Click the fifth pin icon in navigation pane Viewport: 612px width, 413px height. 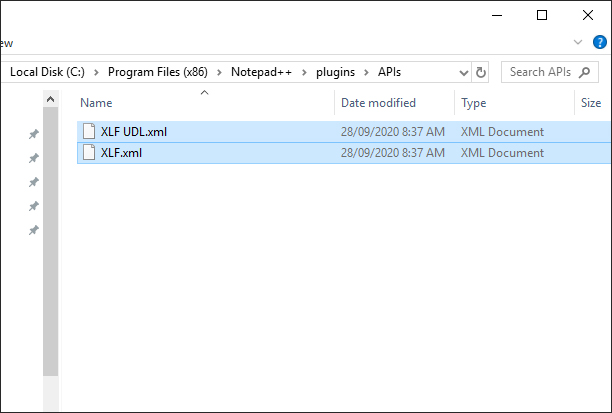click(x=34, y=230)
